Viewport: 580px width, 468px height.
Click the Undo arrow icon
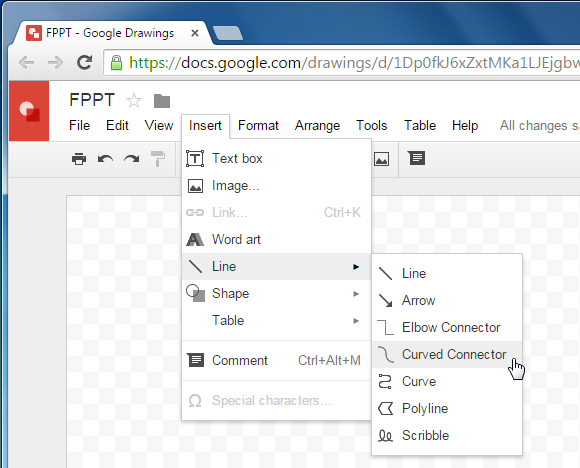(105, 159)
